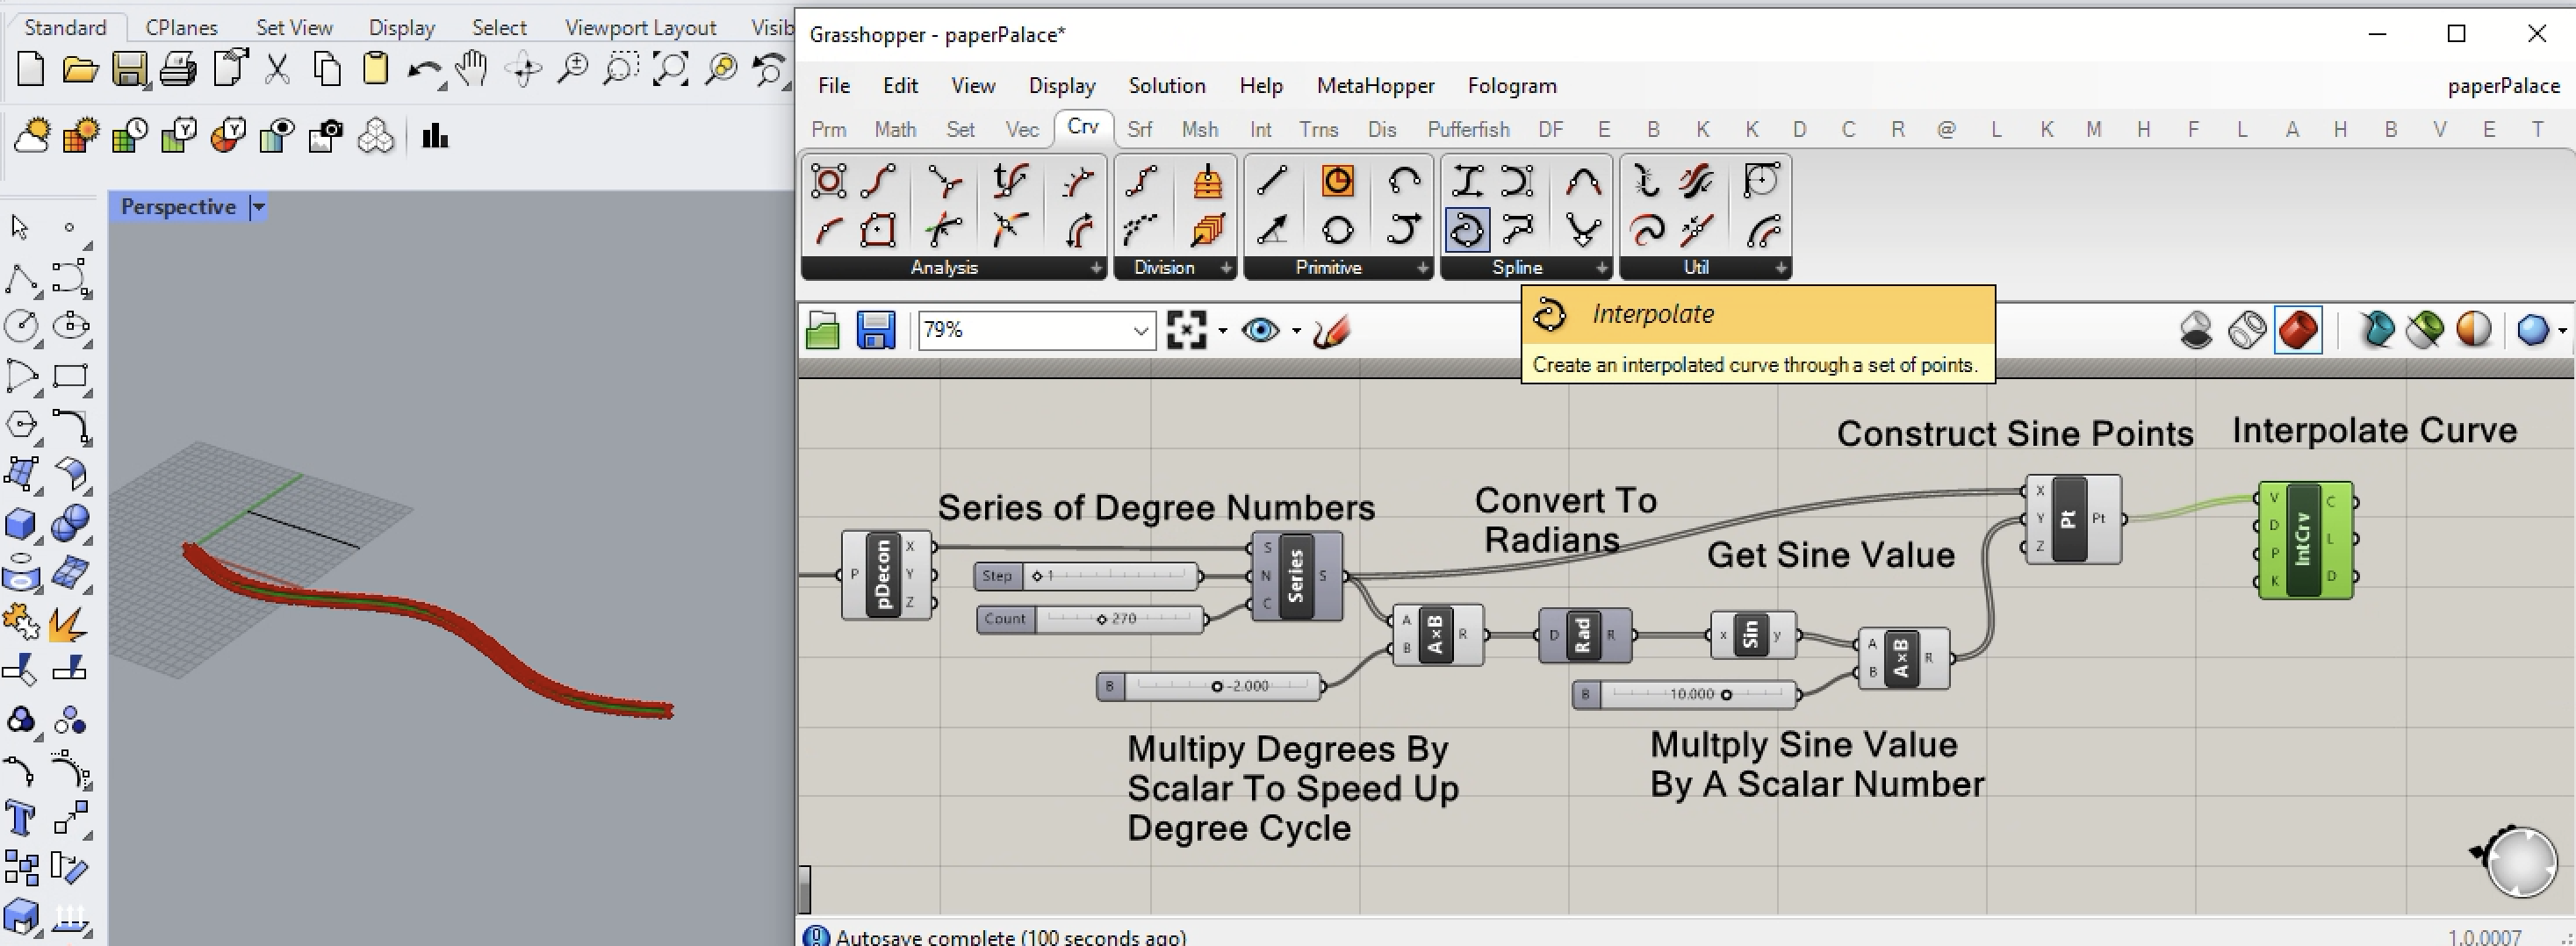Open dropdown arrow next to zoom extents icon
Image resolution: width=2576 pixels, height=946 pixels.
click(1223, 331)
